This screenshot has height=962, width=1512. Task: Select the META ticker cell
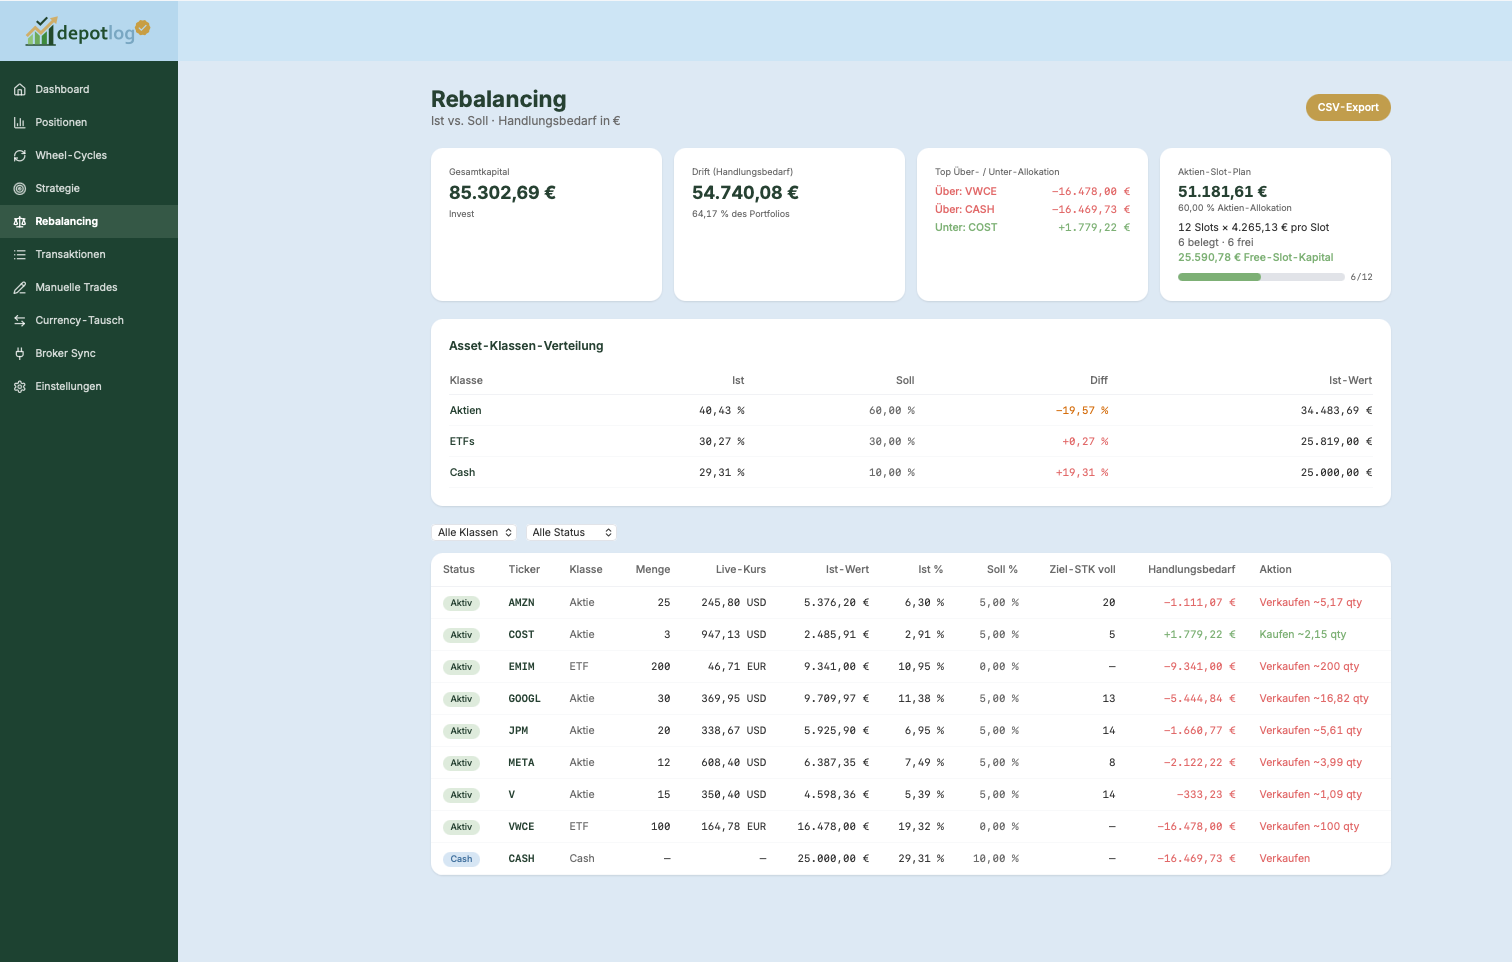tap(521, 763)
